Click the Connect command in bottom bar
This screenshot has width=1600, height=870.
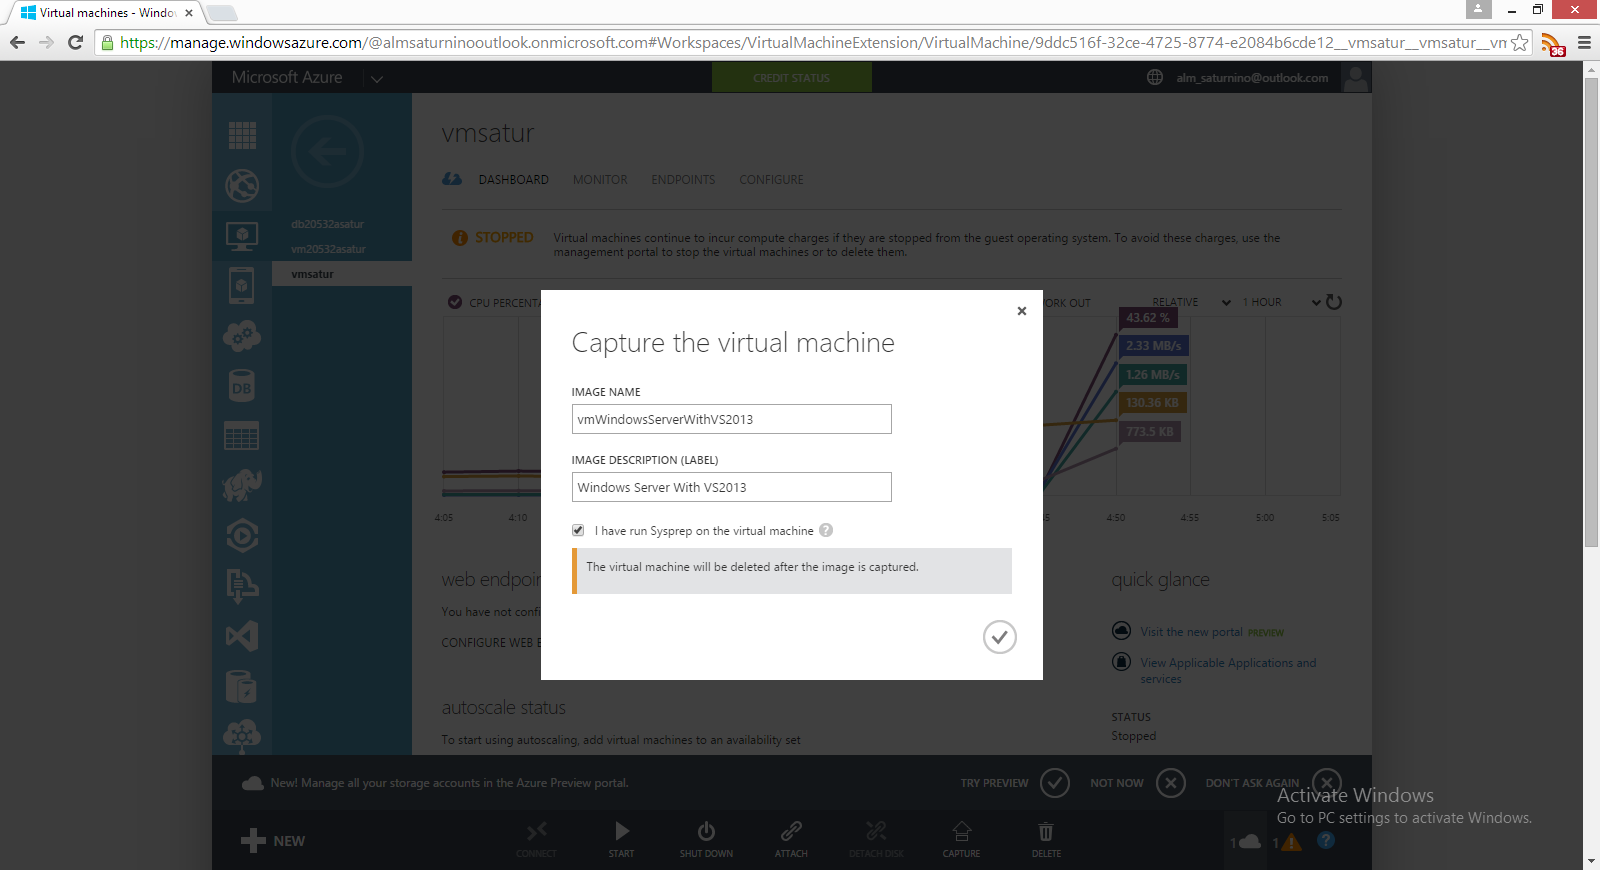coord(537,839)
